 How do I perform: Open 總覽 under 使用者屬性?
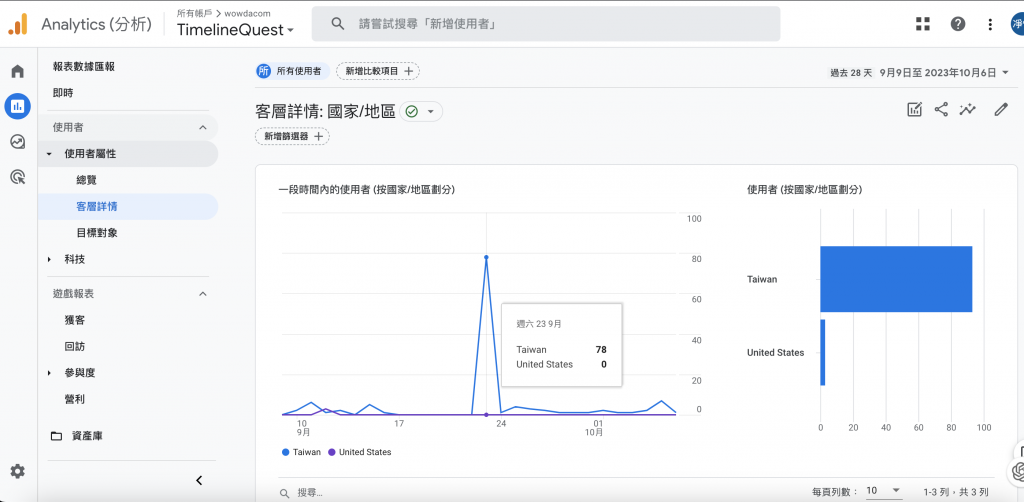click(x=86, y=180)
